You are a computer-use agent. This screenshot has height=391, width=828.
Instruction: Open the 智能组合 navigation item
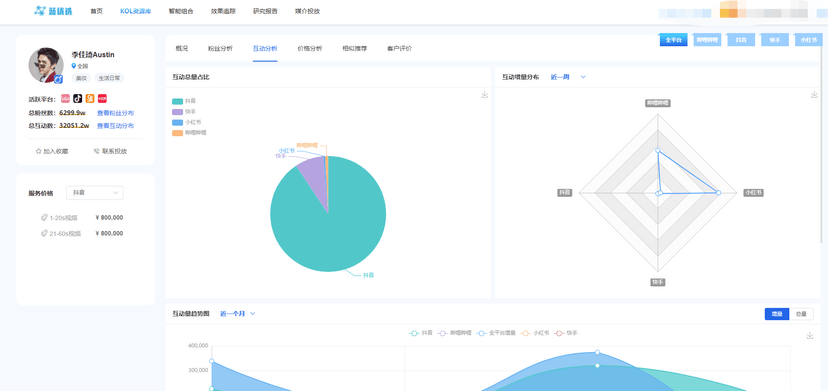(x=181, y=11)
